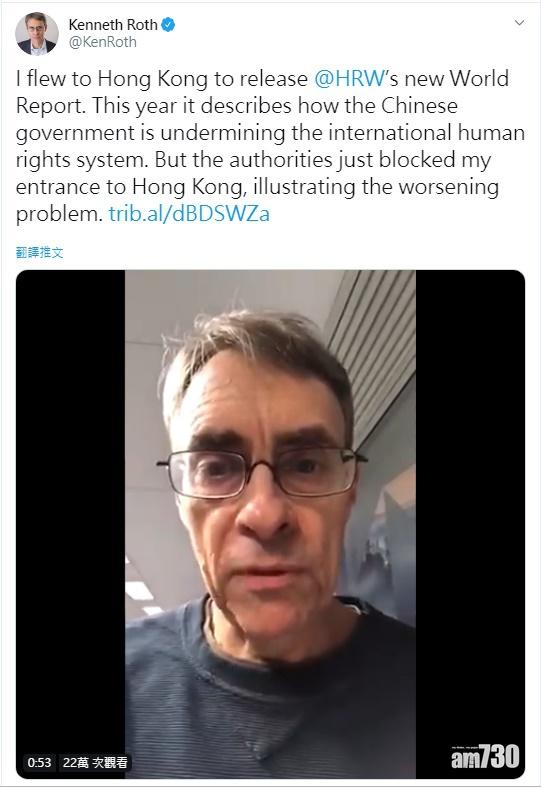This screenshot has height=788, width=541.
Task: Click the right black bar of the video
Action: coord(470,503)
